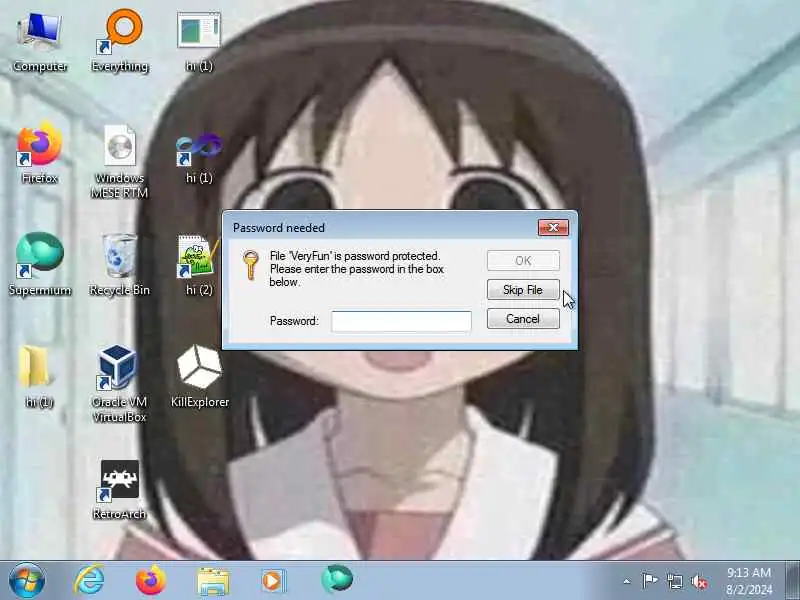Image resolution: width=800 pixels, height=600 pixels.
Task: Click the key icon in the dialog
Action: [250, 265]
